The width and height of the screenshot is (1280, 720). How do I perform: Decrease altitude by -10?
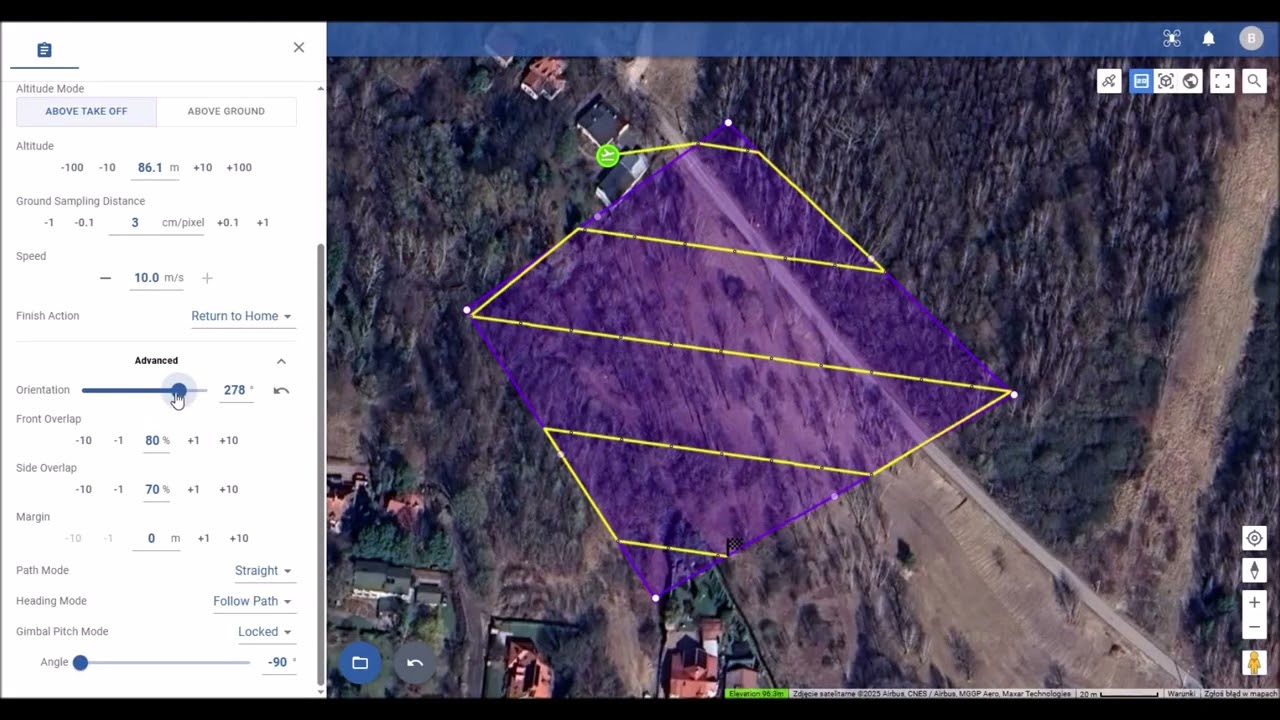coord(107,167)
